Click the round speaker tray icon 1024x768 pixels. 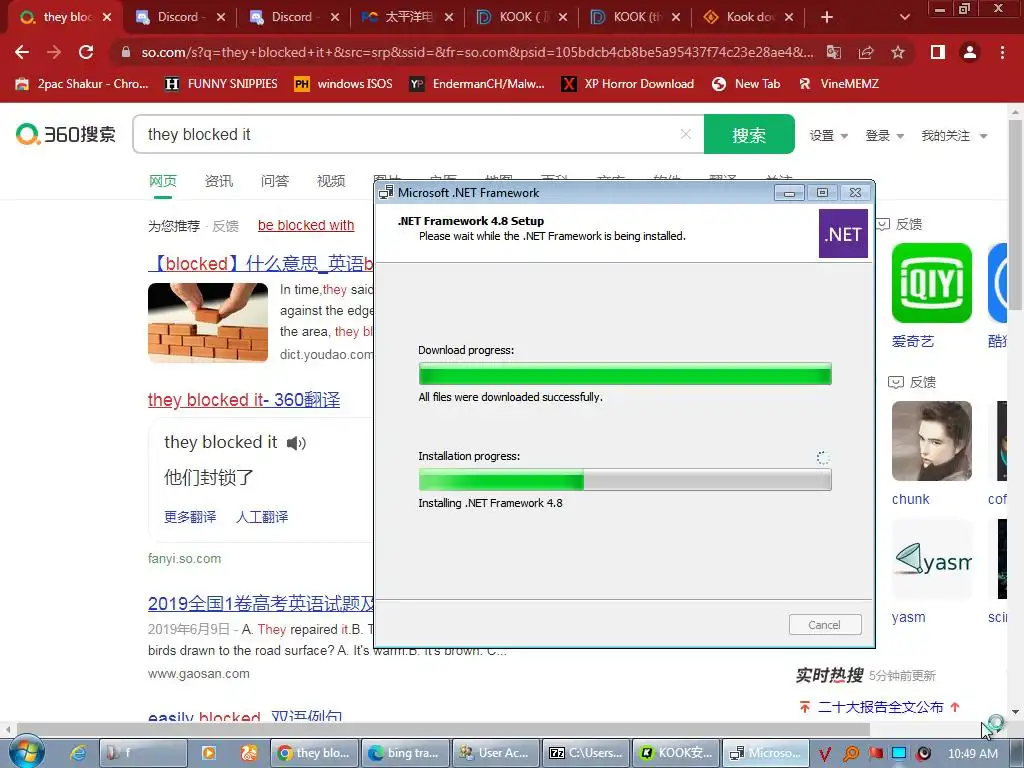tap(923, 754)
